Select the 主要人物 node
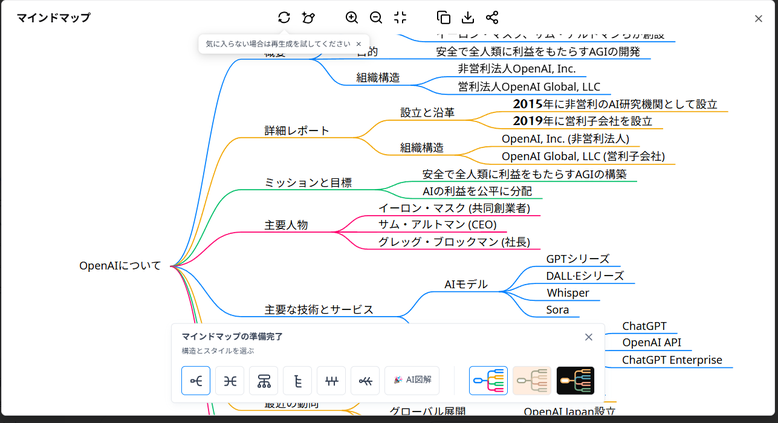 point(286,225)
